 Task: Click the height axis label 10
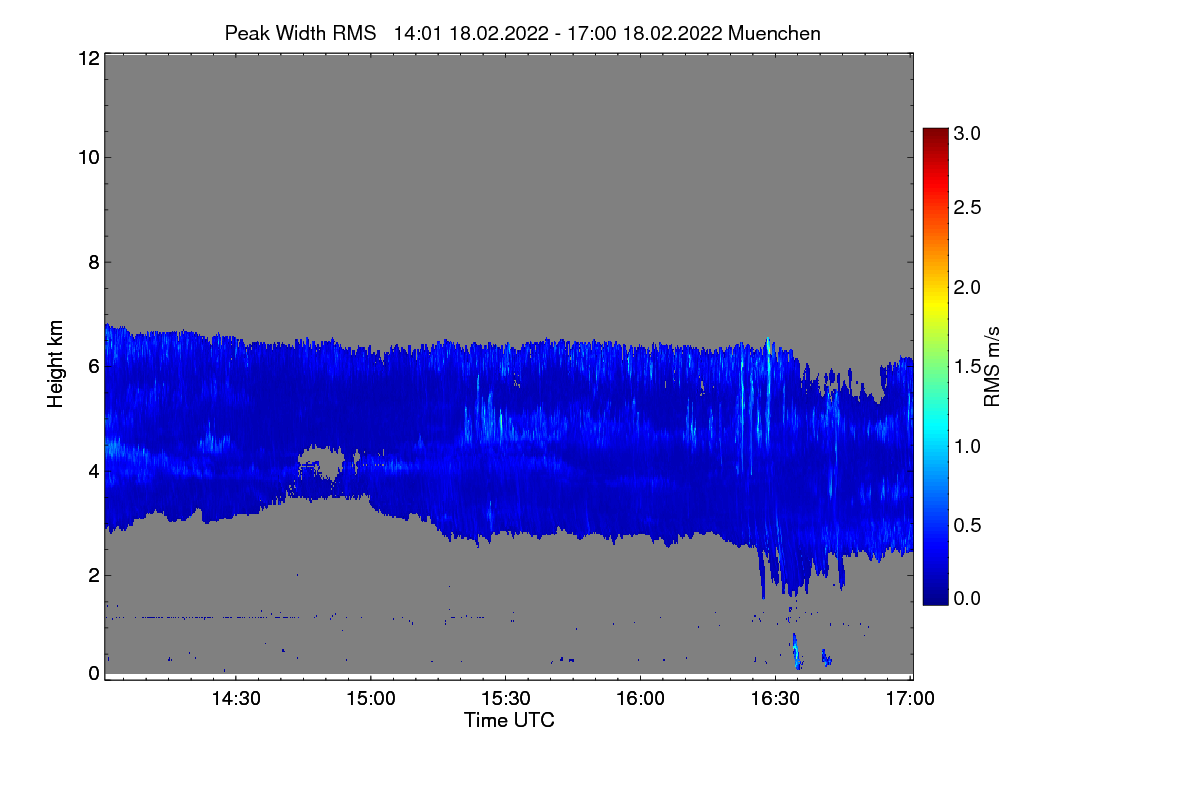pos(87,157)
